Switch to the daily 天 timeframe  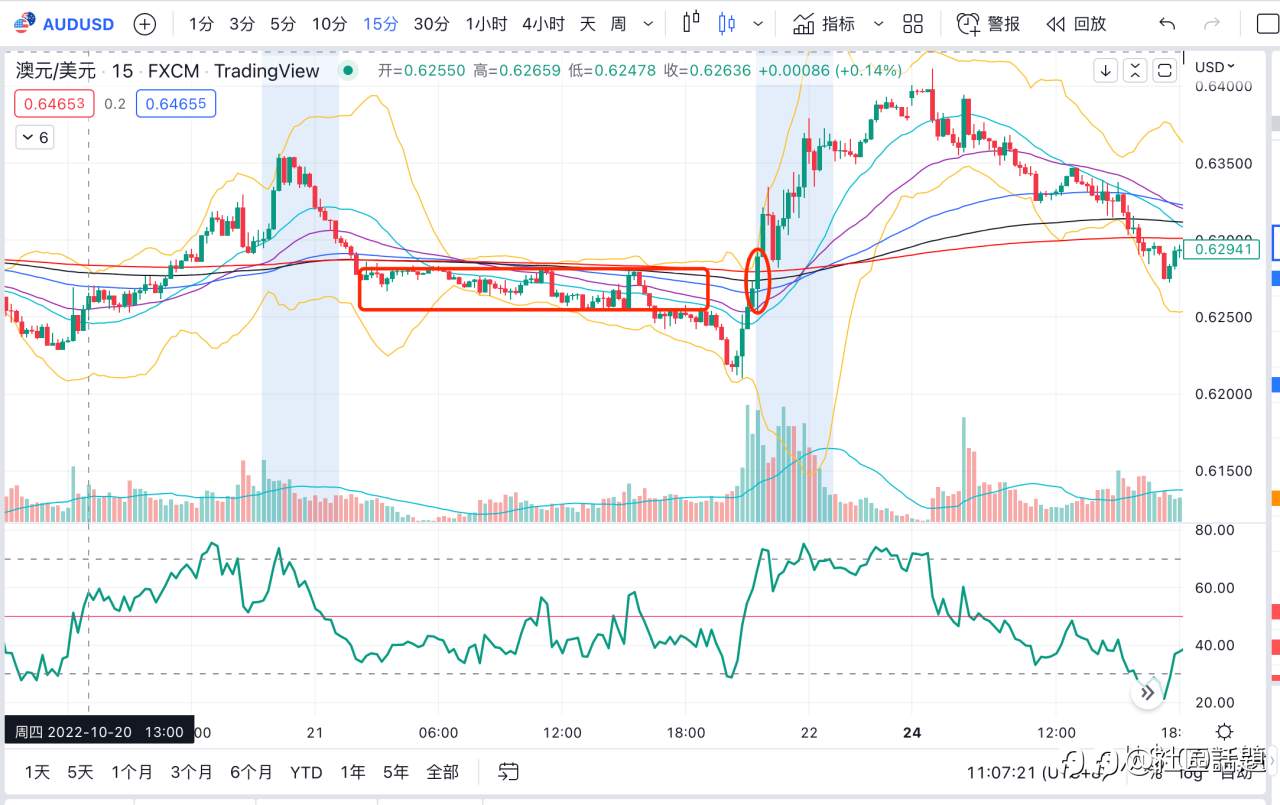[x=588, y=24]
